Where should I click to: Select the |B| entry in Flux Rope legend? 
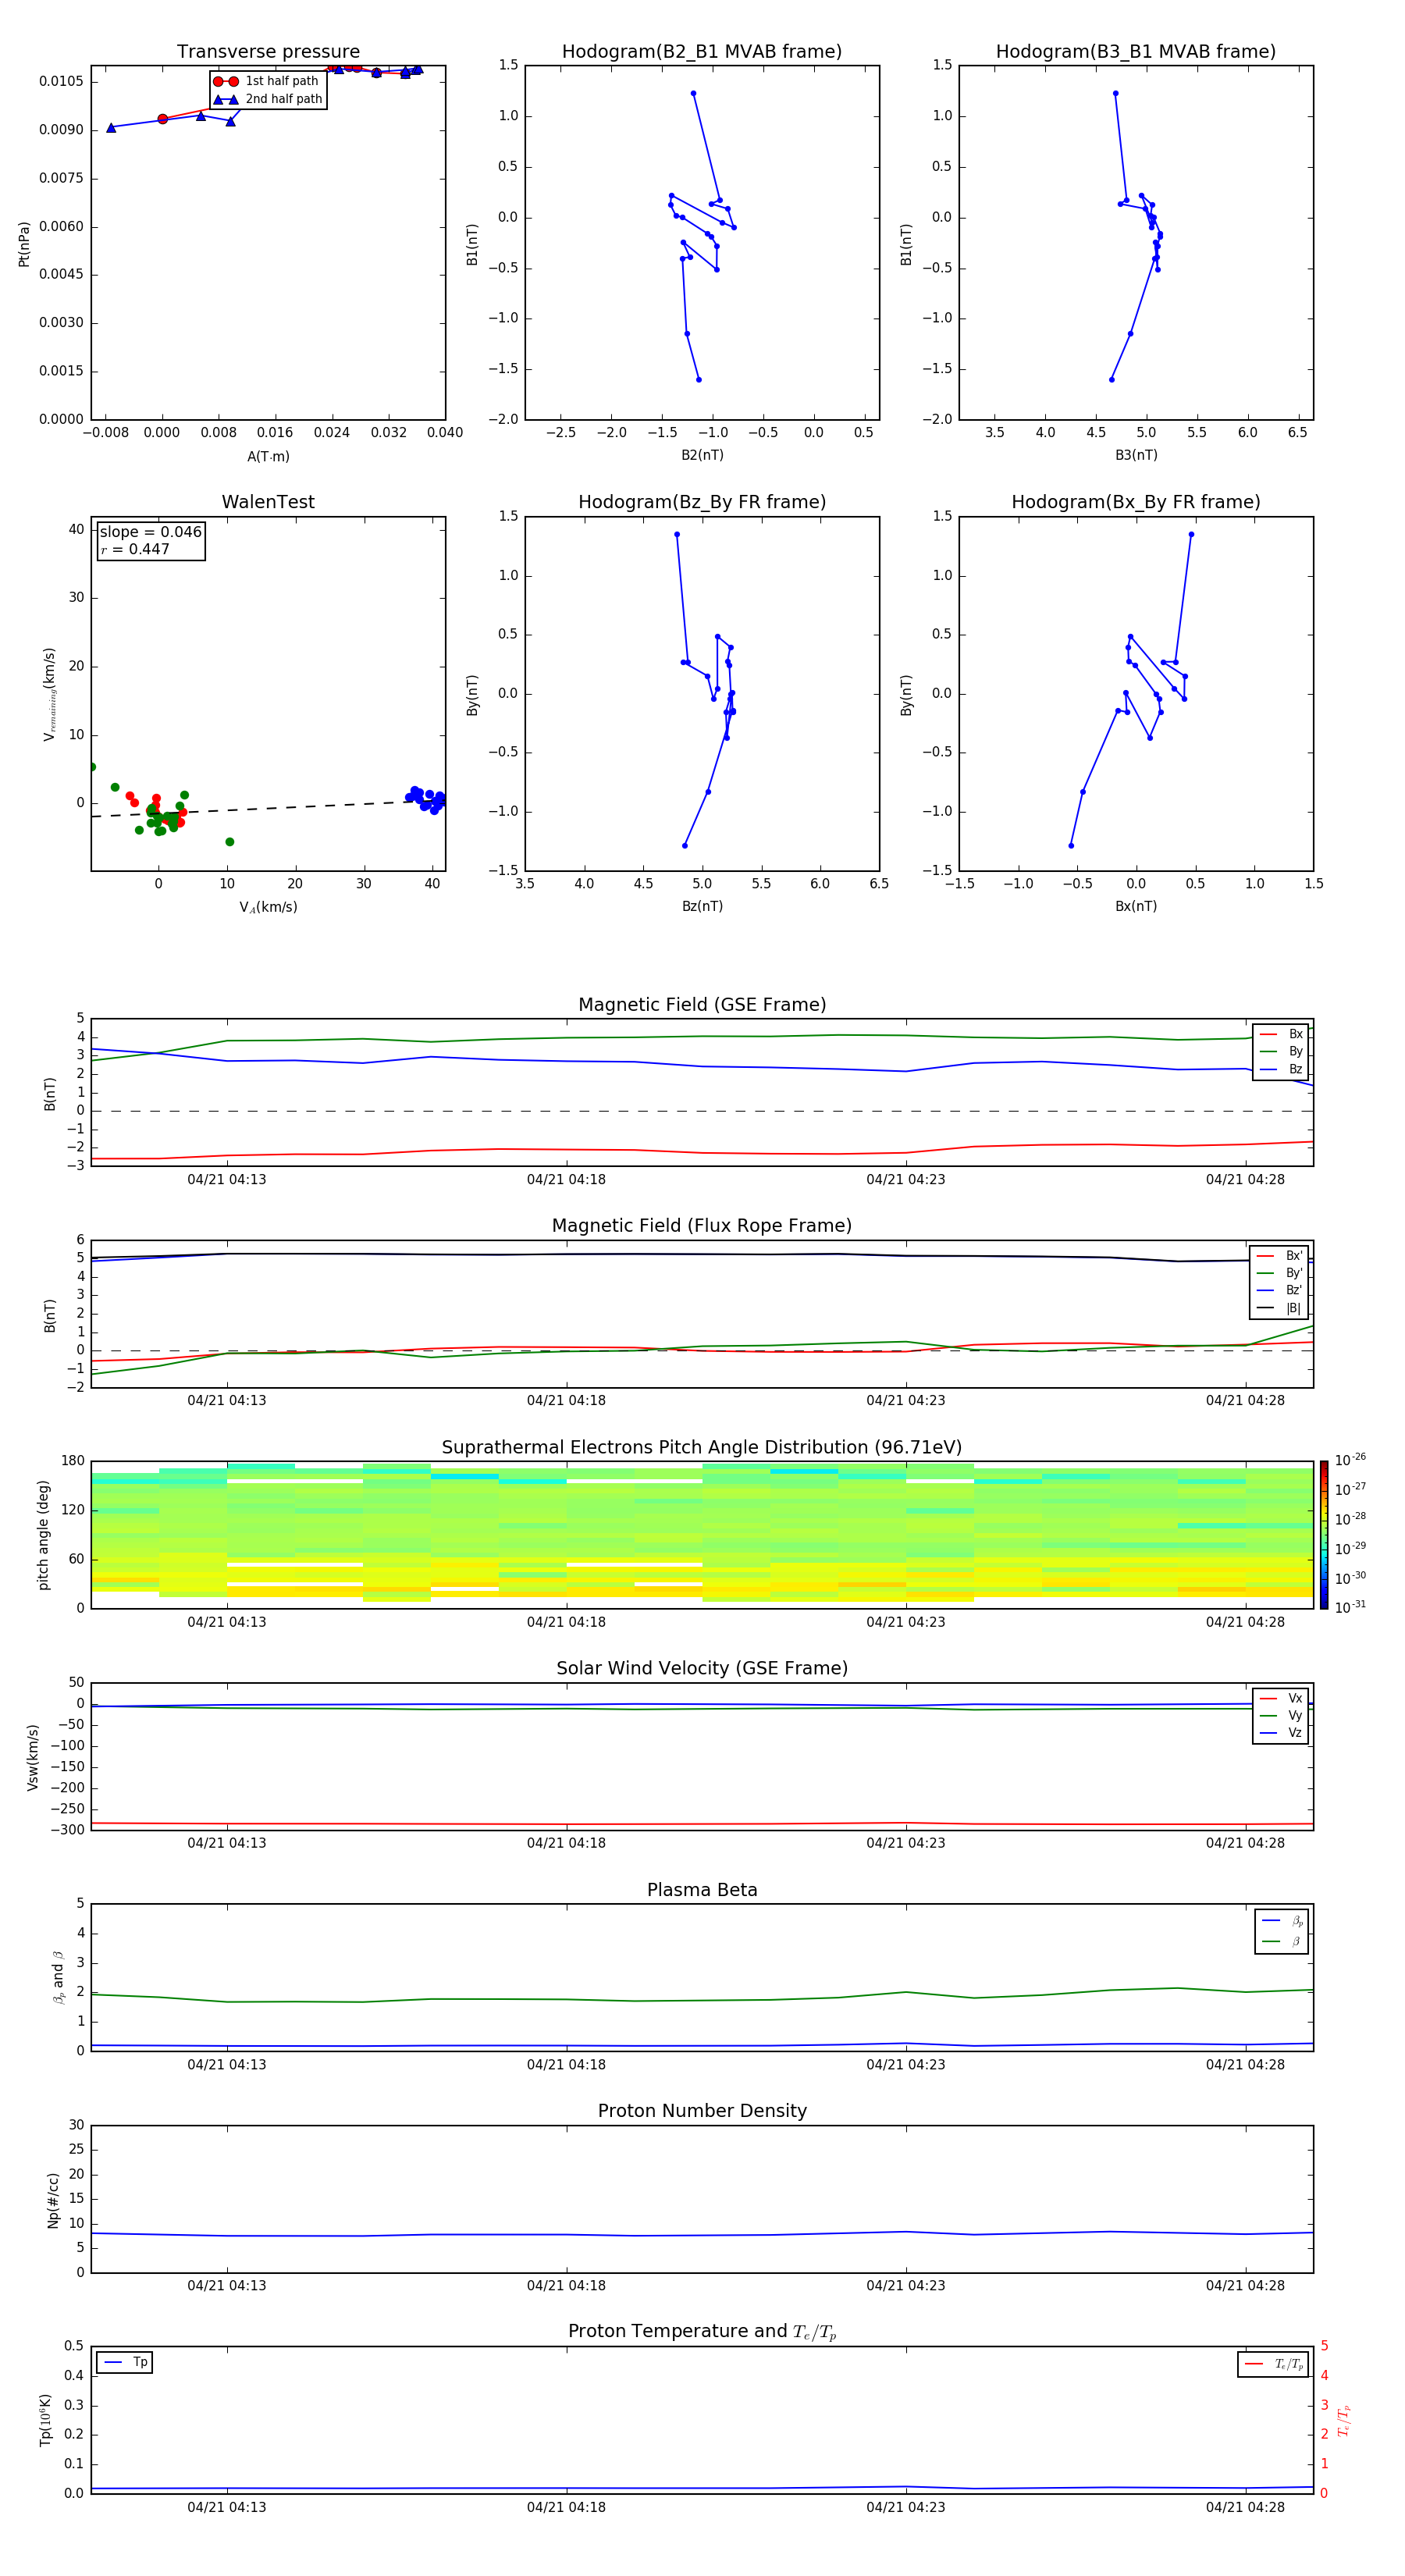[1279, 1308]
